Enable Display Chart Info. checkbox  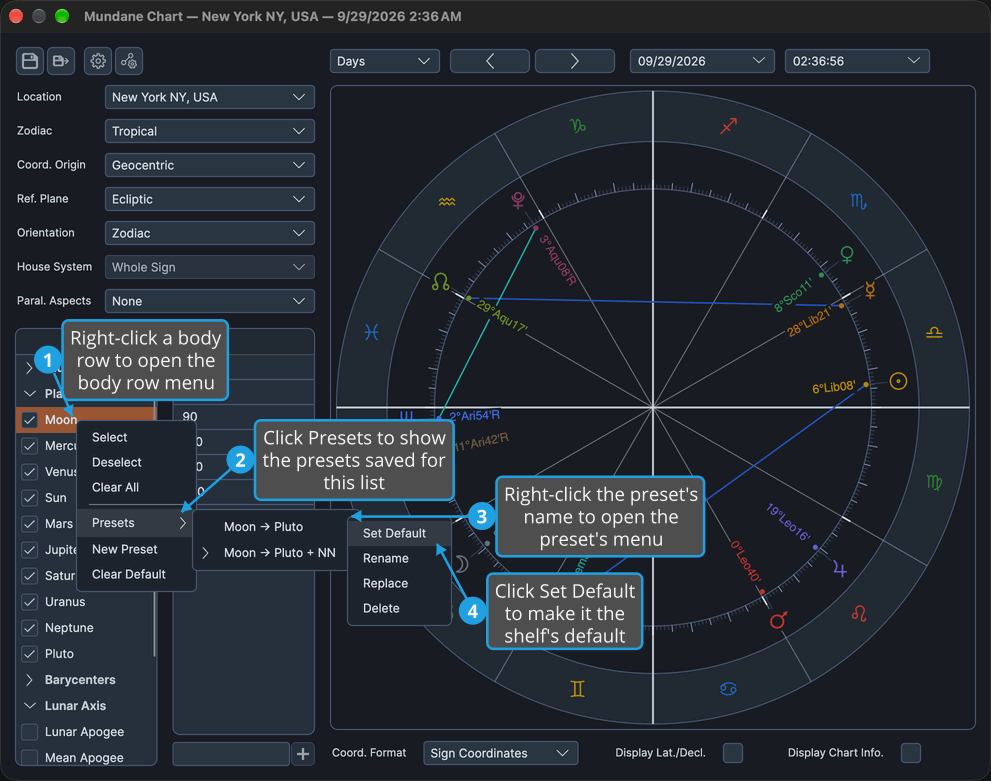tap(911, 753)
